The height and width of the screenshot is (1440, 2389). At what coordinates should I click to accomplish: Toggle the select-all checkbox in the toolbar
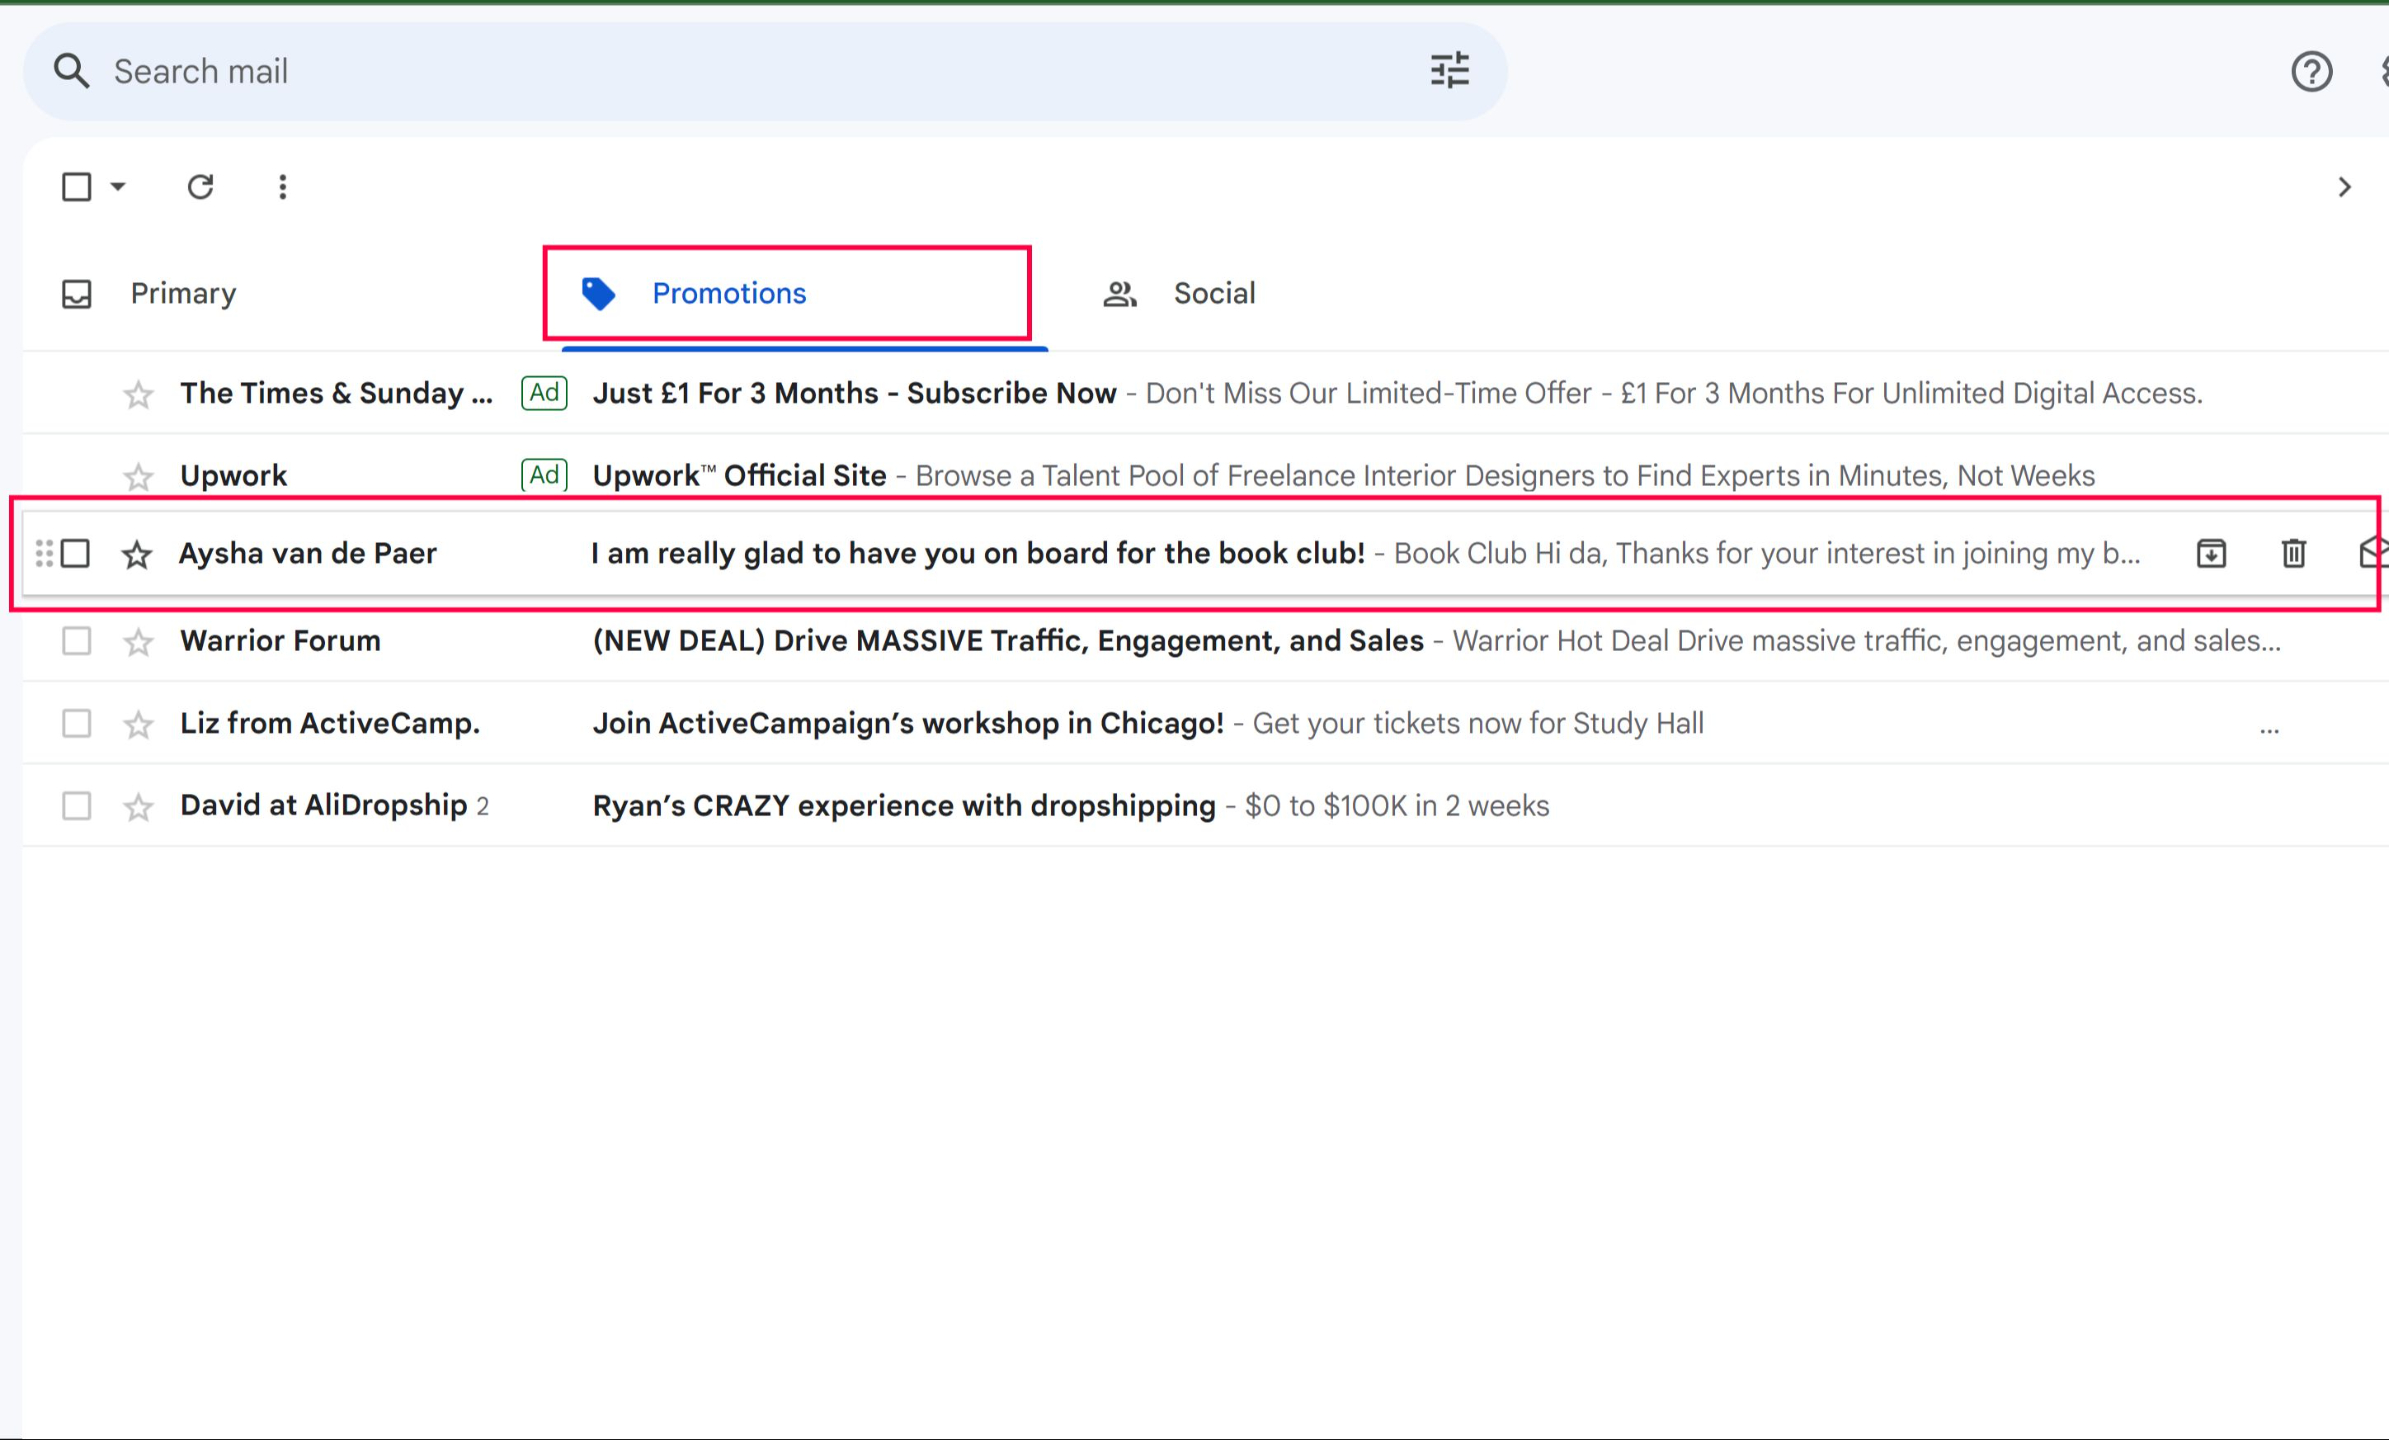point(76,187)
